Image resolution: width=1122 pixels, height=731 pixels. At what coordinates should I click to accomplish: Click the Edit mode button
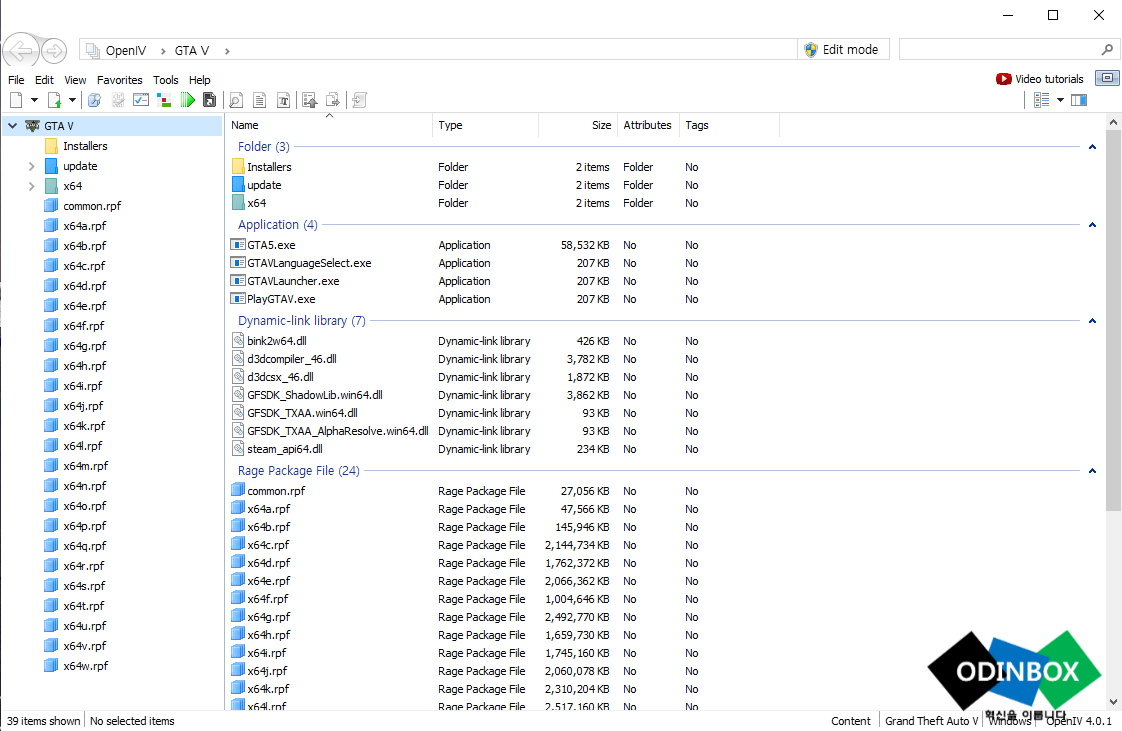[842, 49]
